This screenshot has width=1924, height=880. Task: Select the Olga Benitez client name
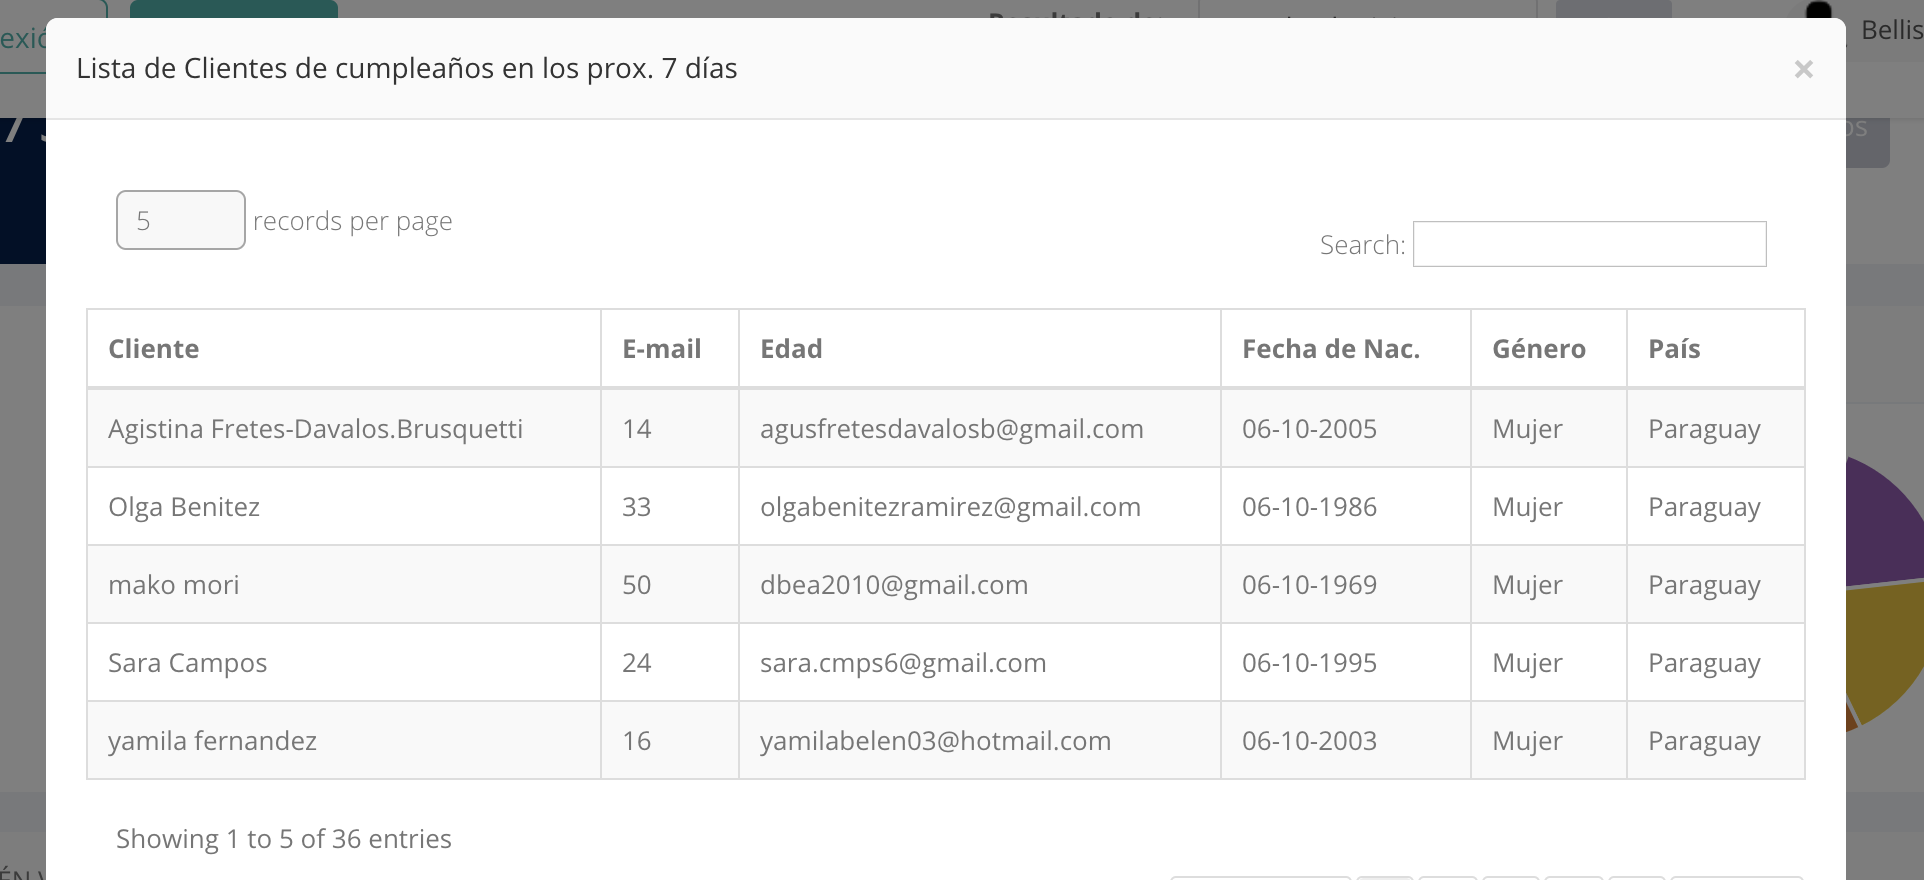click(184, 507)
